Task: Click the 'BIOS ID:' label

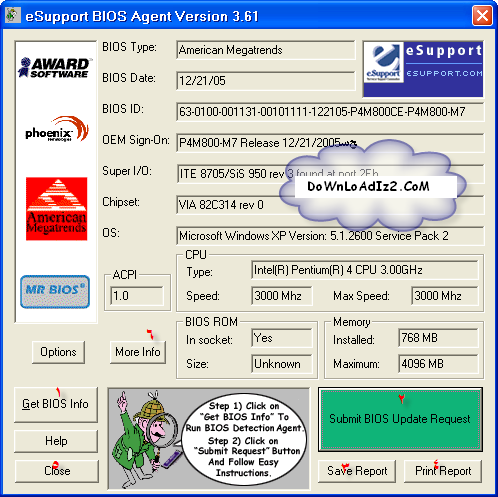Action: click(123, 109)
